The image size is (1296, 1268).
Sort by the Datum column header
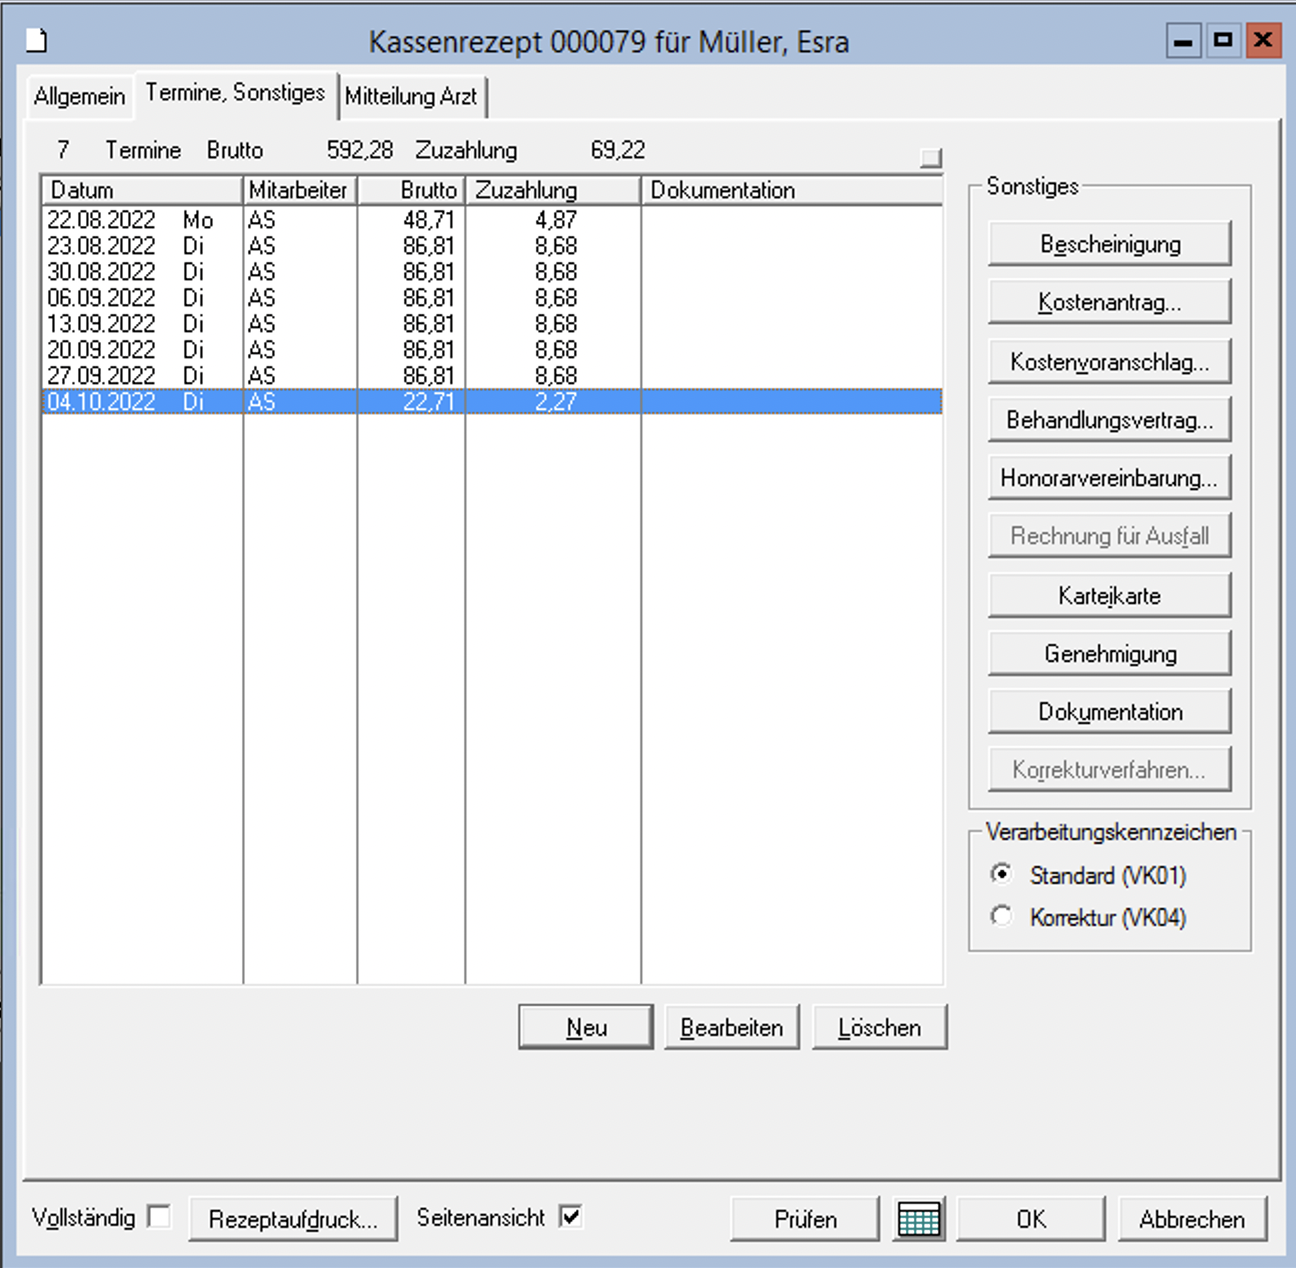pos(140,190)
